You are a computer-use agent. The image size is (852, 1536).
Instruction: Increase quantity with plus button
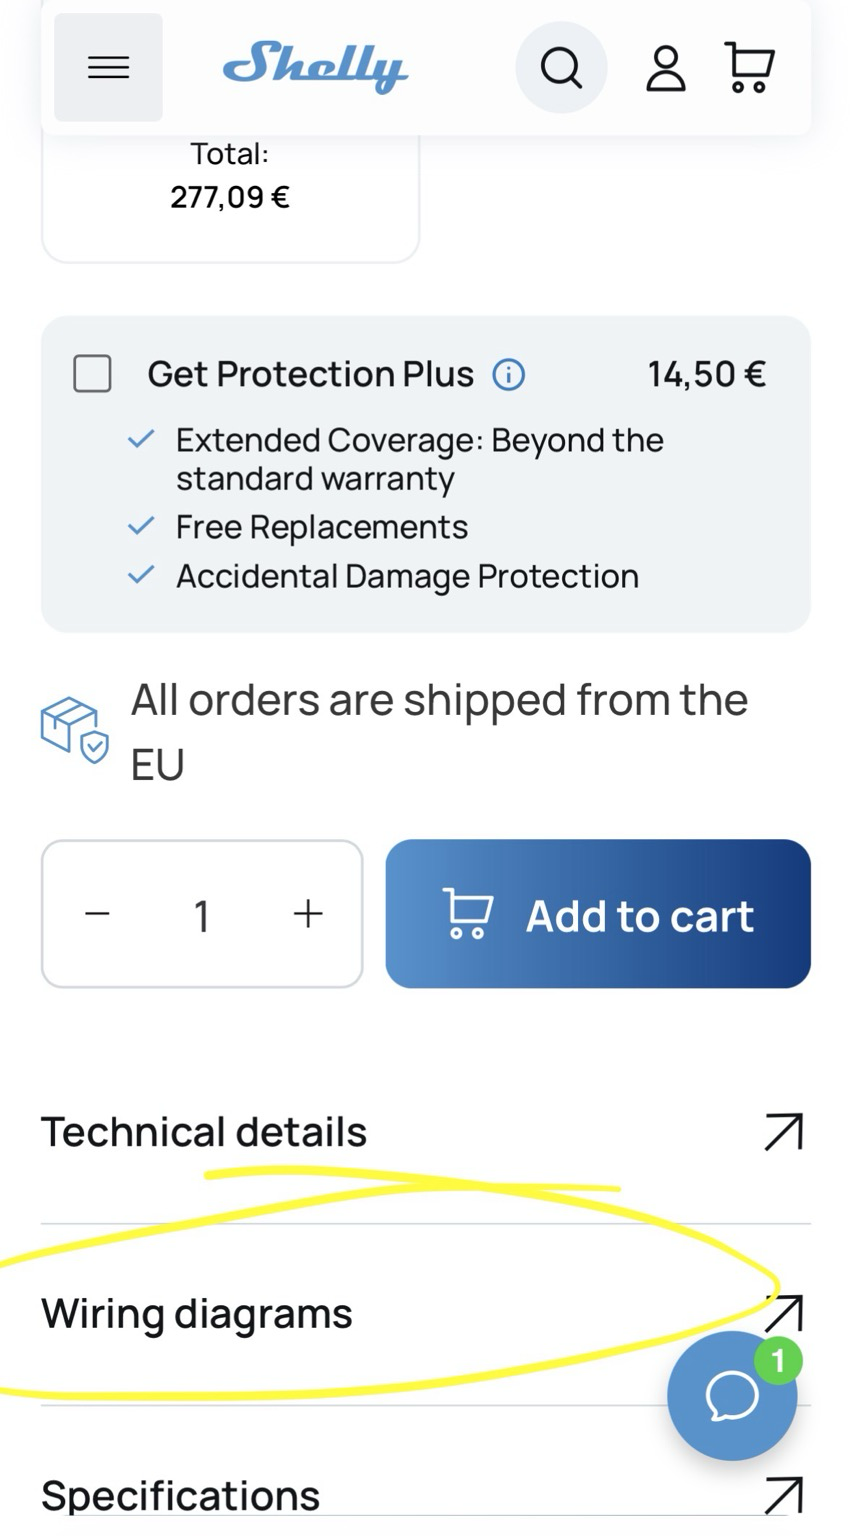308,914
